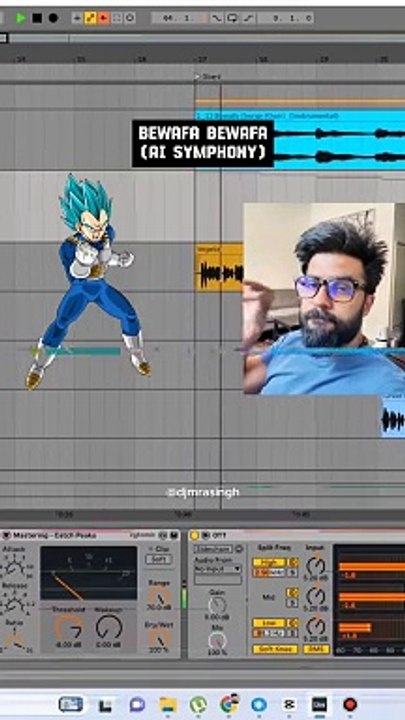Click the compressor transfer curve display
The height and width of the screenshot is (720, 405).
(x=88, y=573)
